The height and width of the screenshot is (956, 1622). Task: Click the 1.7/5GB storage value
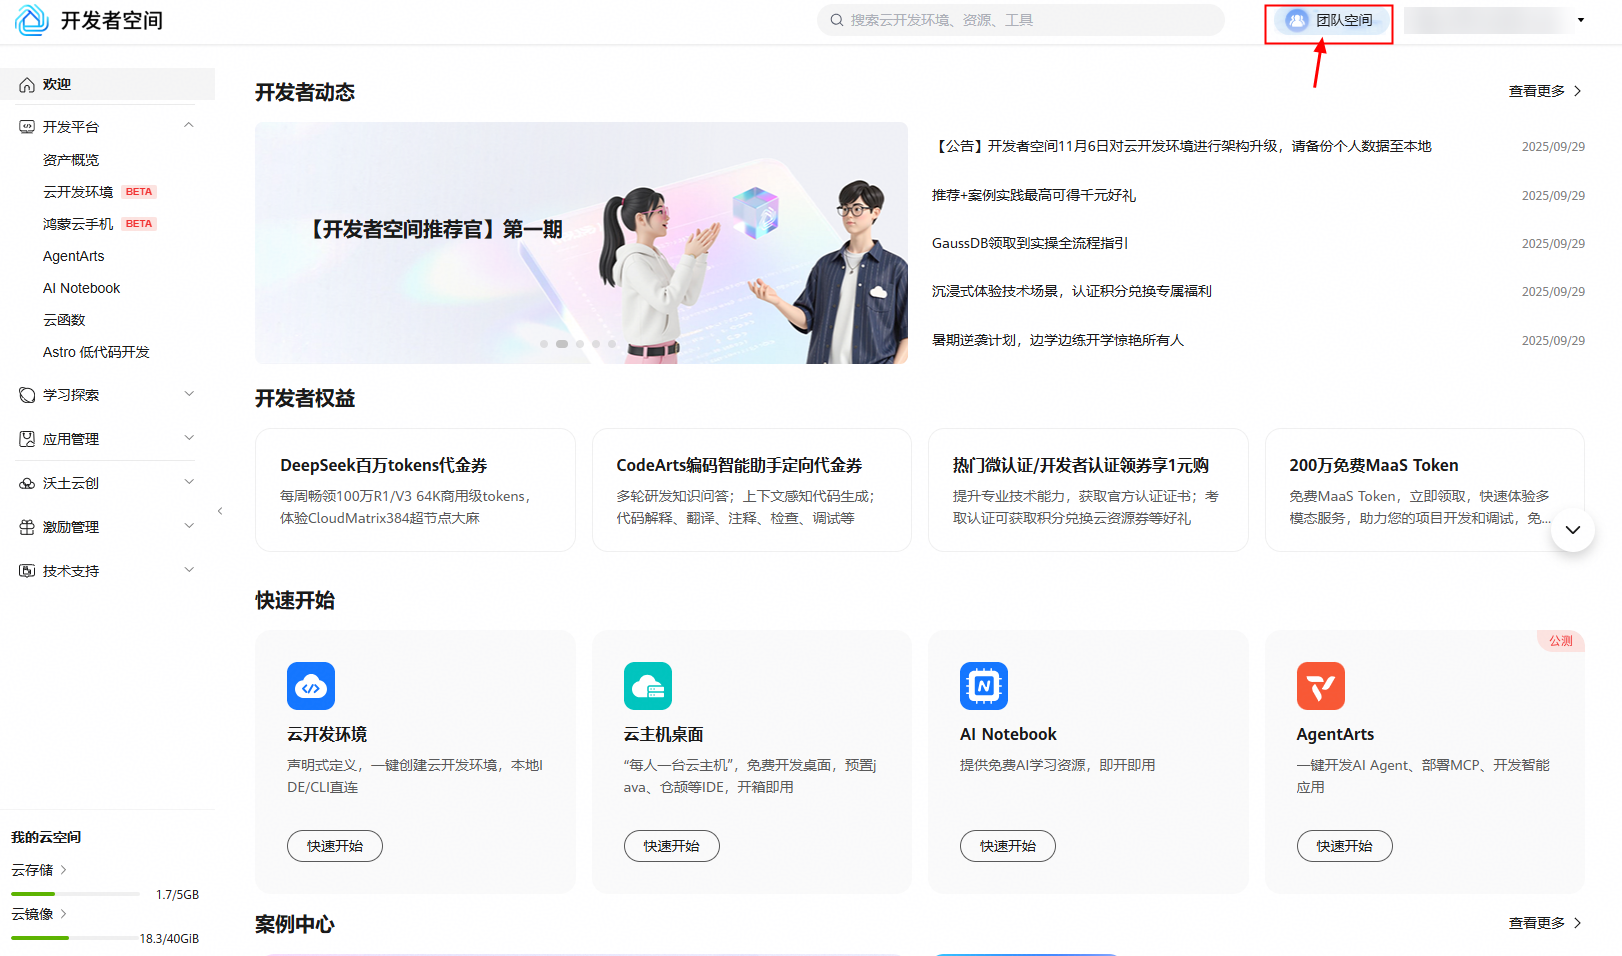tap(177, 895)
